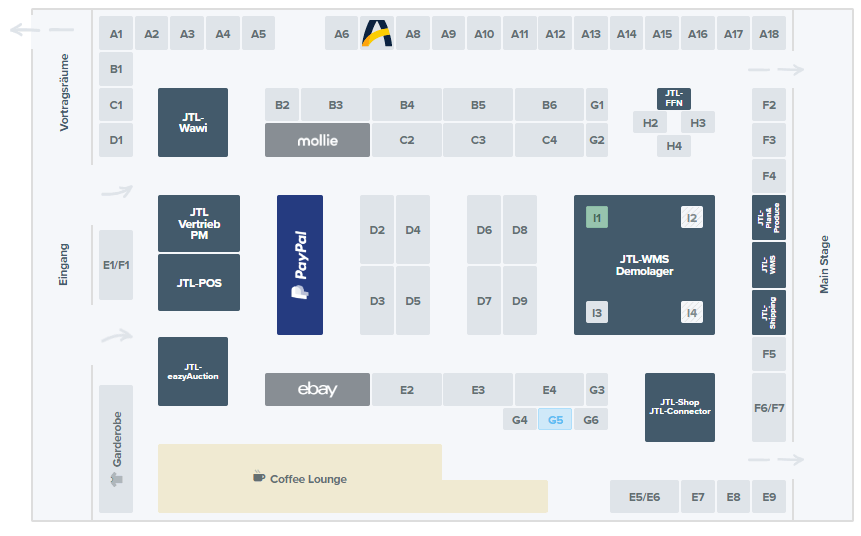Select booth B4
The height and width of the screenshot is (536, 861).
(x=407, y=104)
